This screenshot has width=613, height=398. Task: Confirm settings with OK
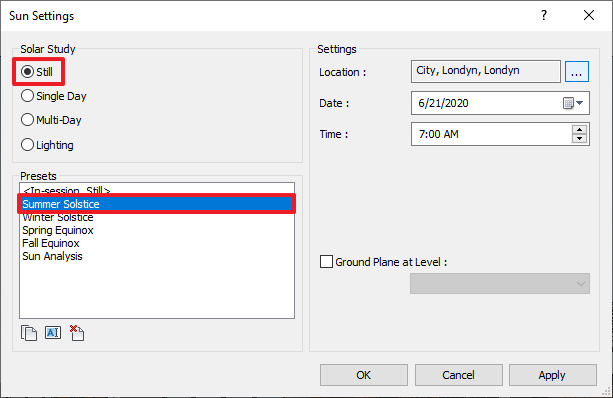tap(364, 375)
